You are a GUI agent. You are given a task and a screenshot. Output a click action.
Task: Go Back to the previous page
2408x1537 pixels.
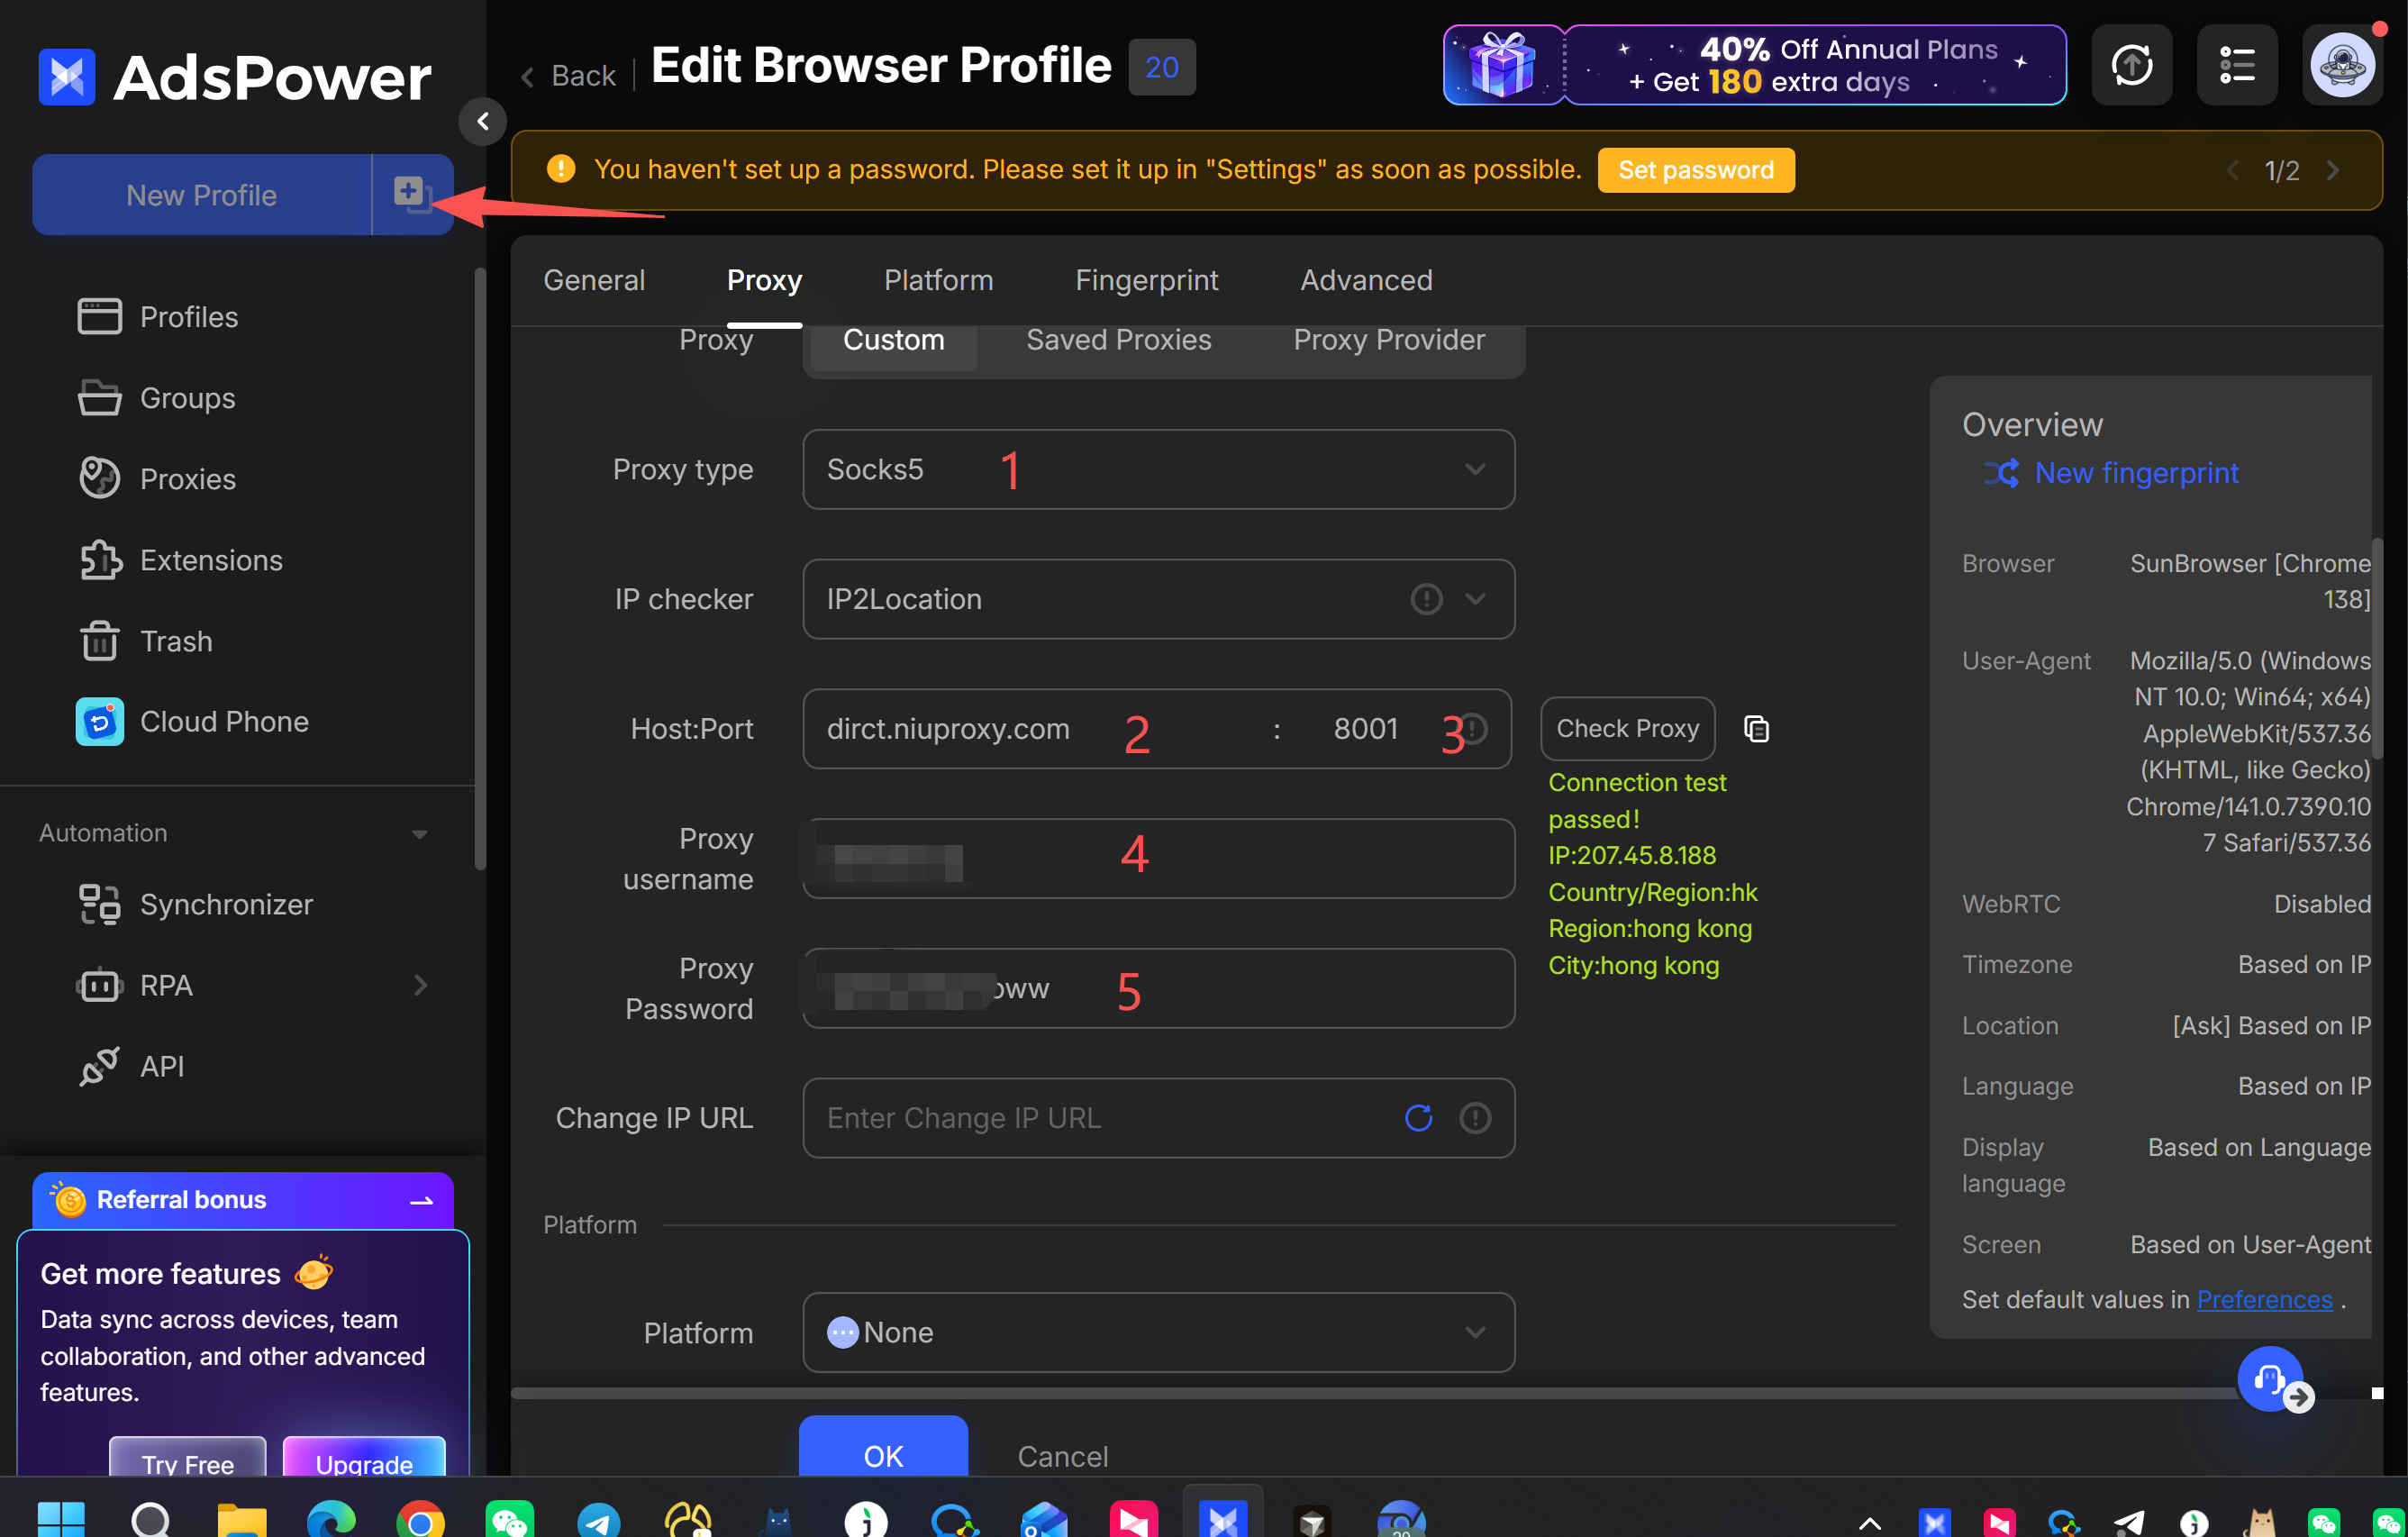coord(568,76)
